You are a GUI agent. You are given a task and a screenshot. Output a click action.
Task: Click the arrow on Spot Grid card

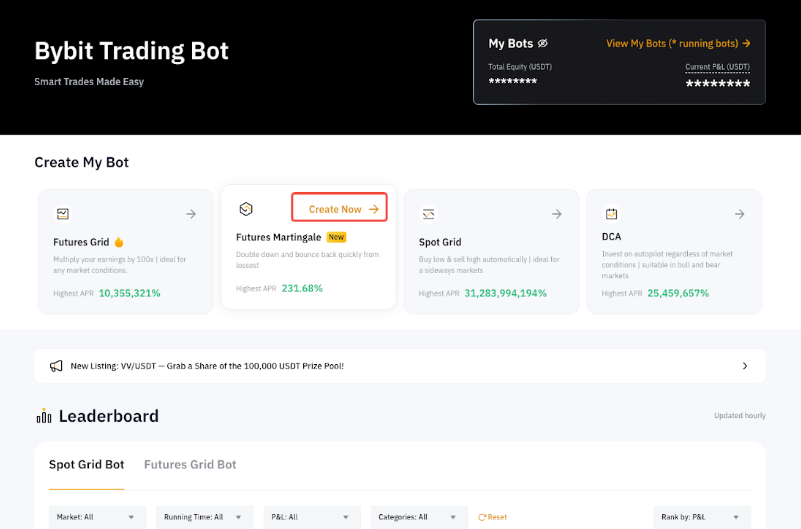pyautogui.click(x=557, y=214)
